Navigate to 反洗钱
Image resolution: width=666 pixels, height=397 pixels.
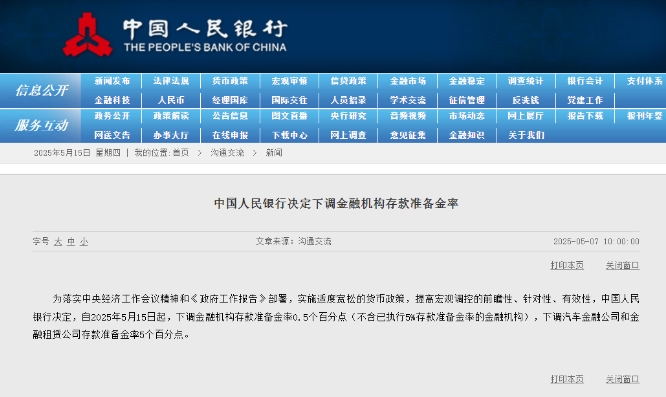[526, 100]
